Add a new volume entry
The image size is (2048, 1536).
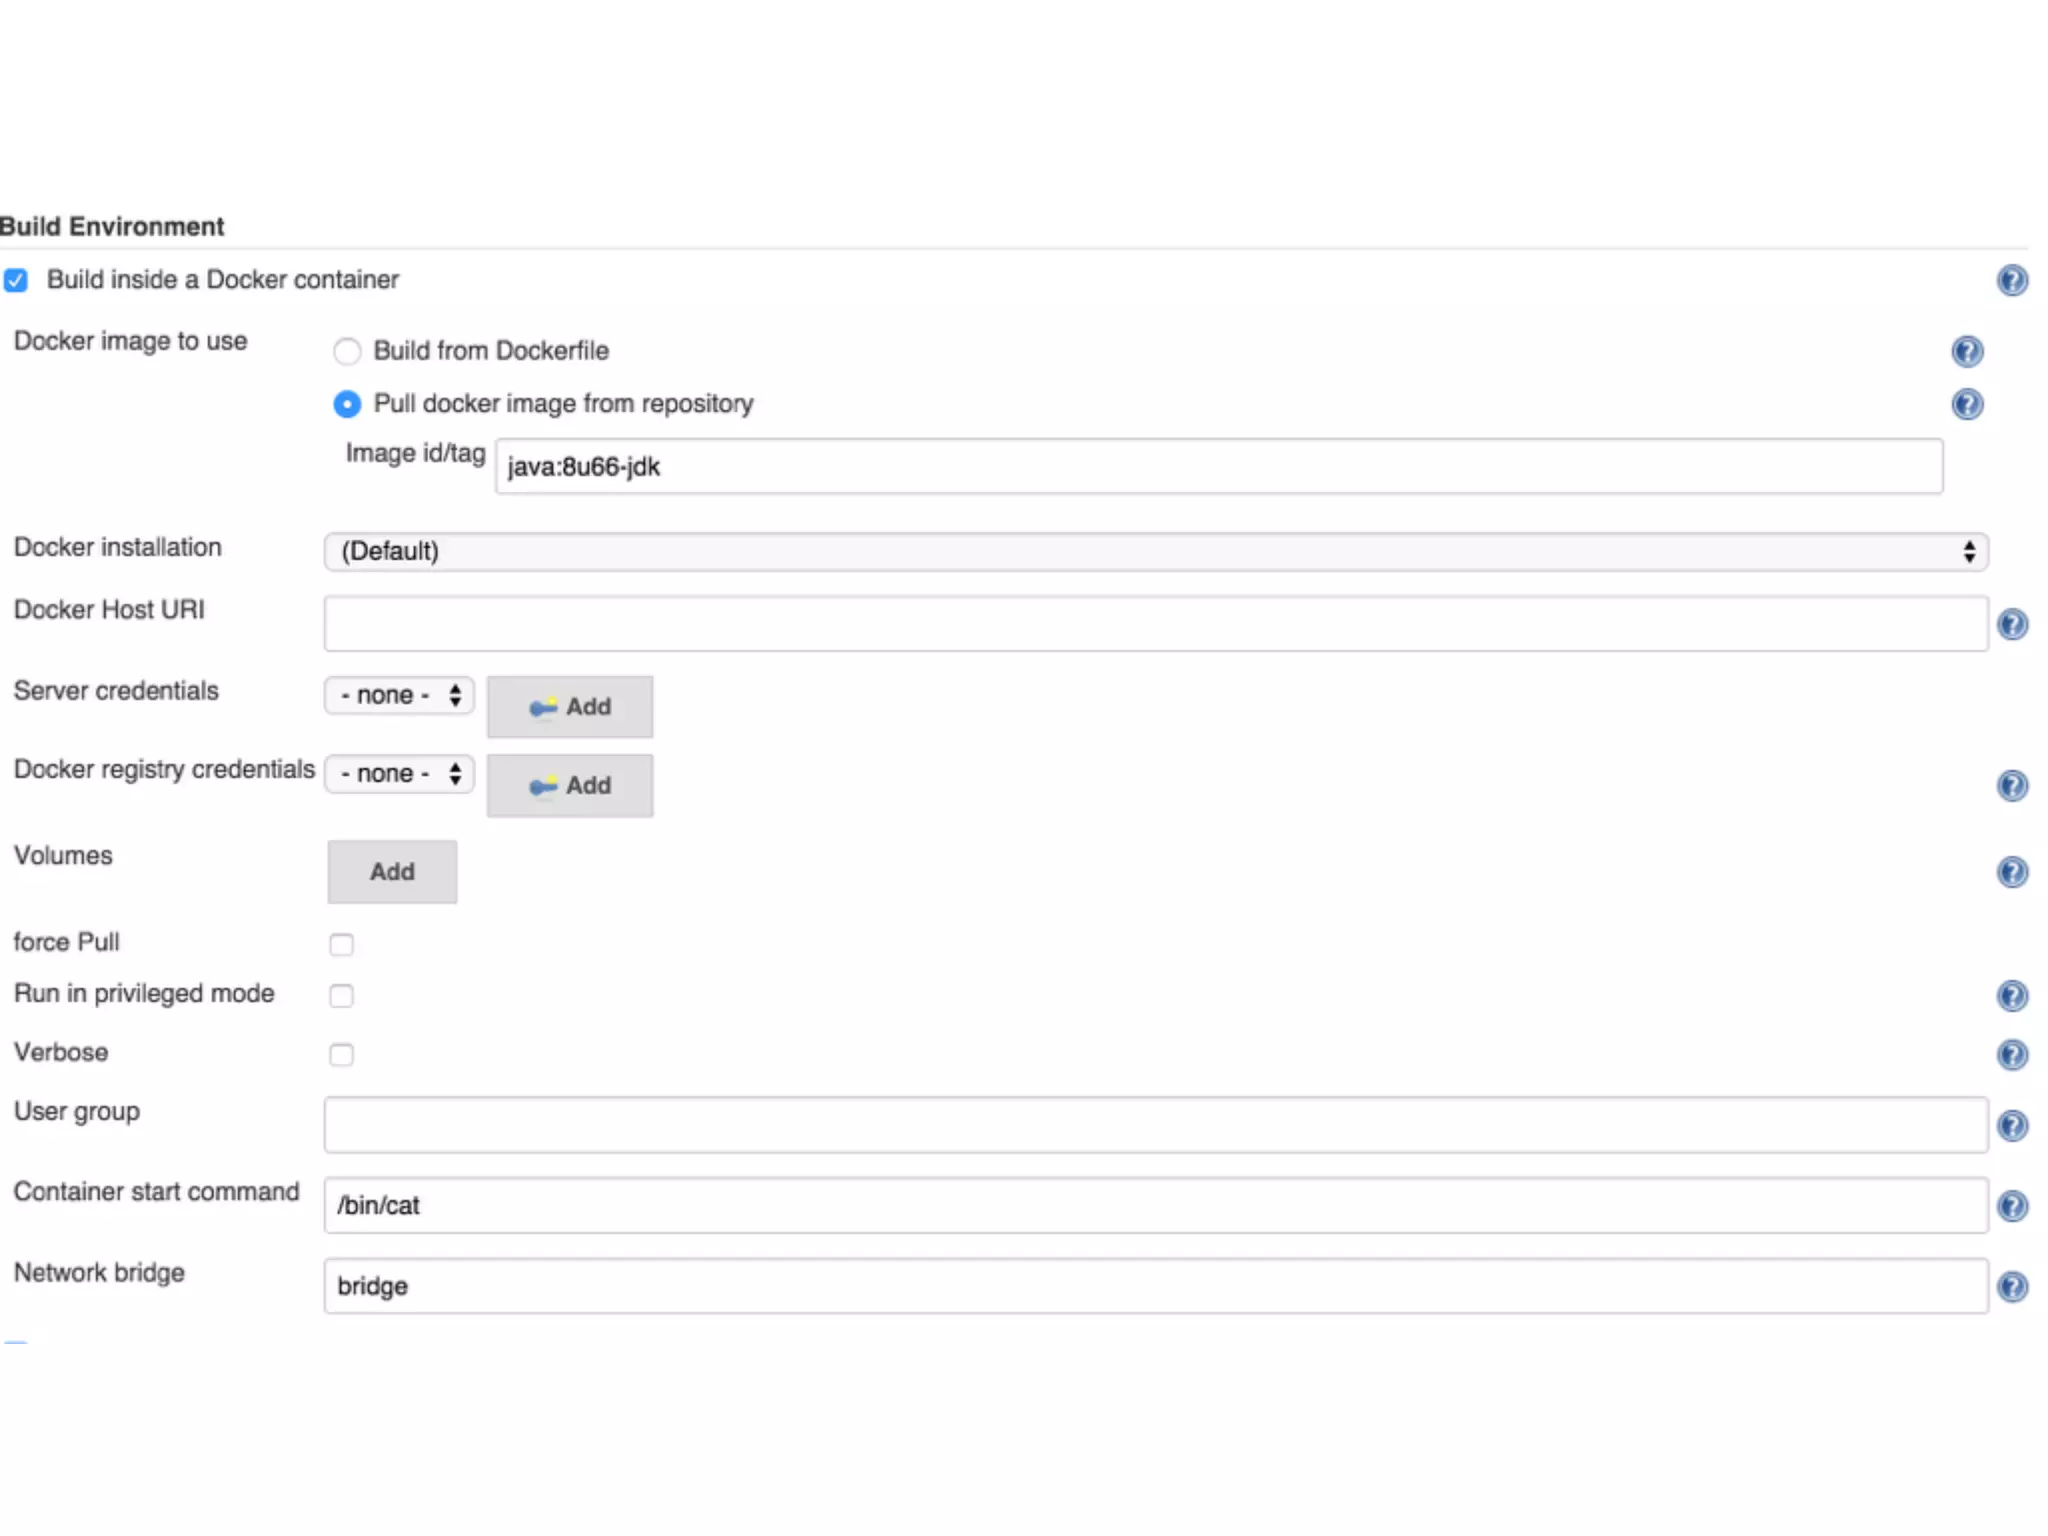point(392,872)
